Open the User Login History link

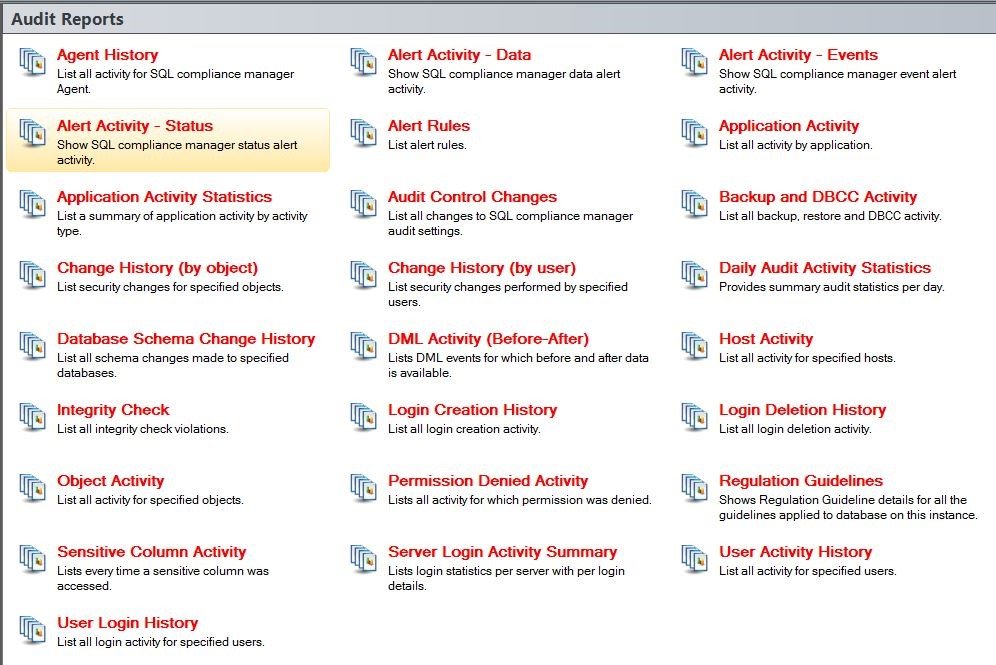127,624
